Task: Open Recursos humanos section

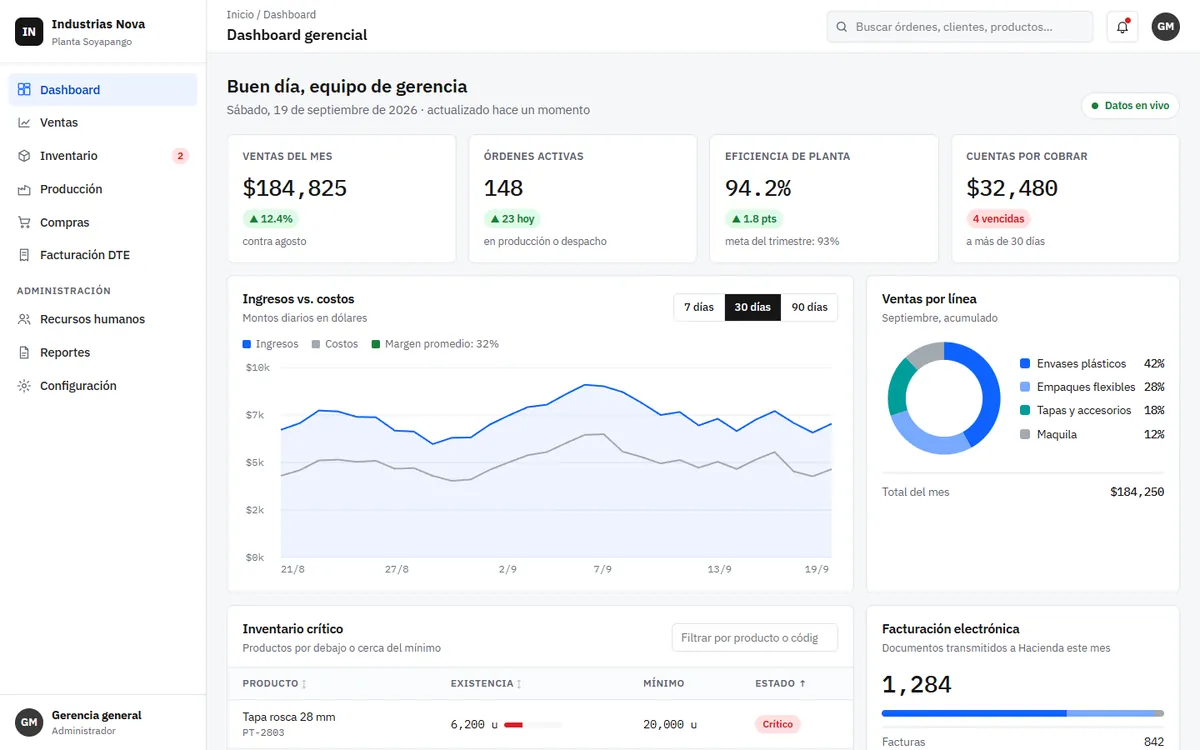Action: (x=103, y=319)
